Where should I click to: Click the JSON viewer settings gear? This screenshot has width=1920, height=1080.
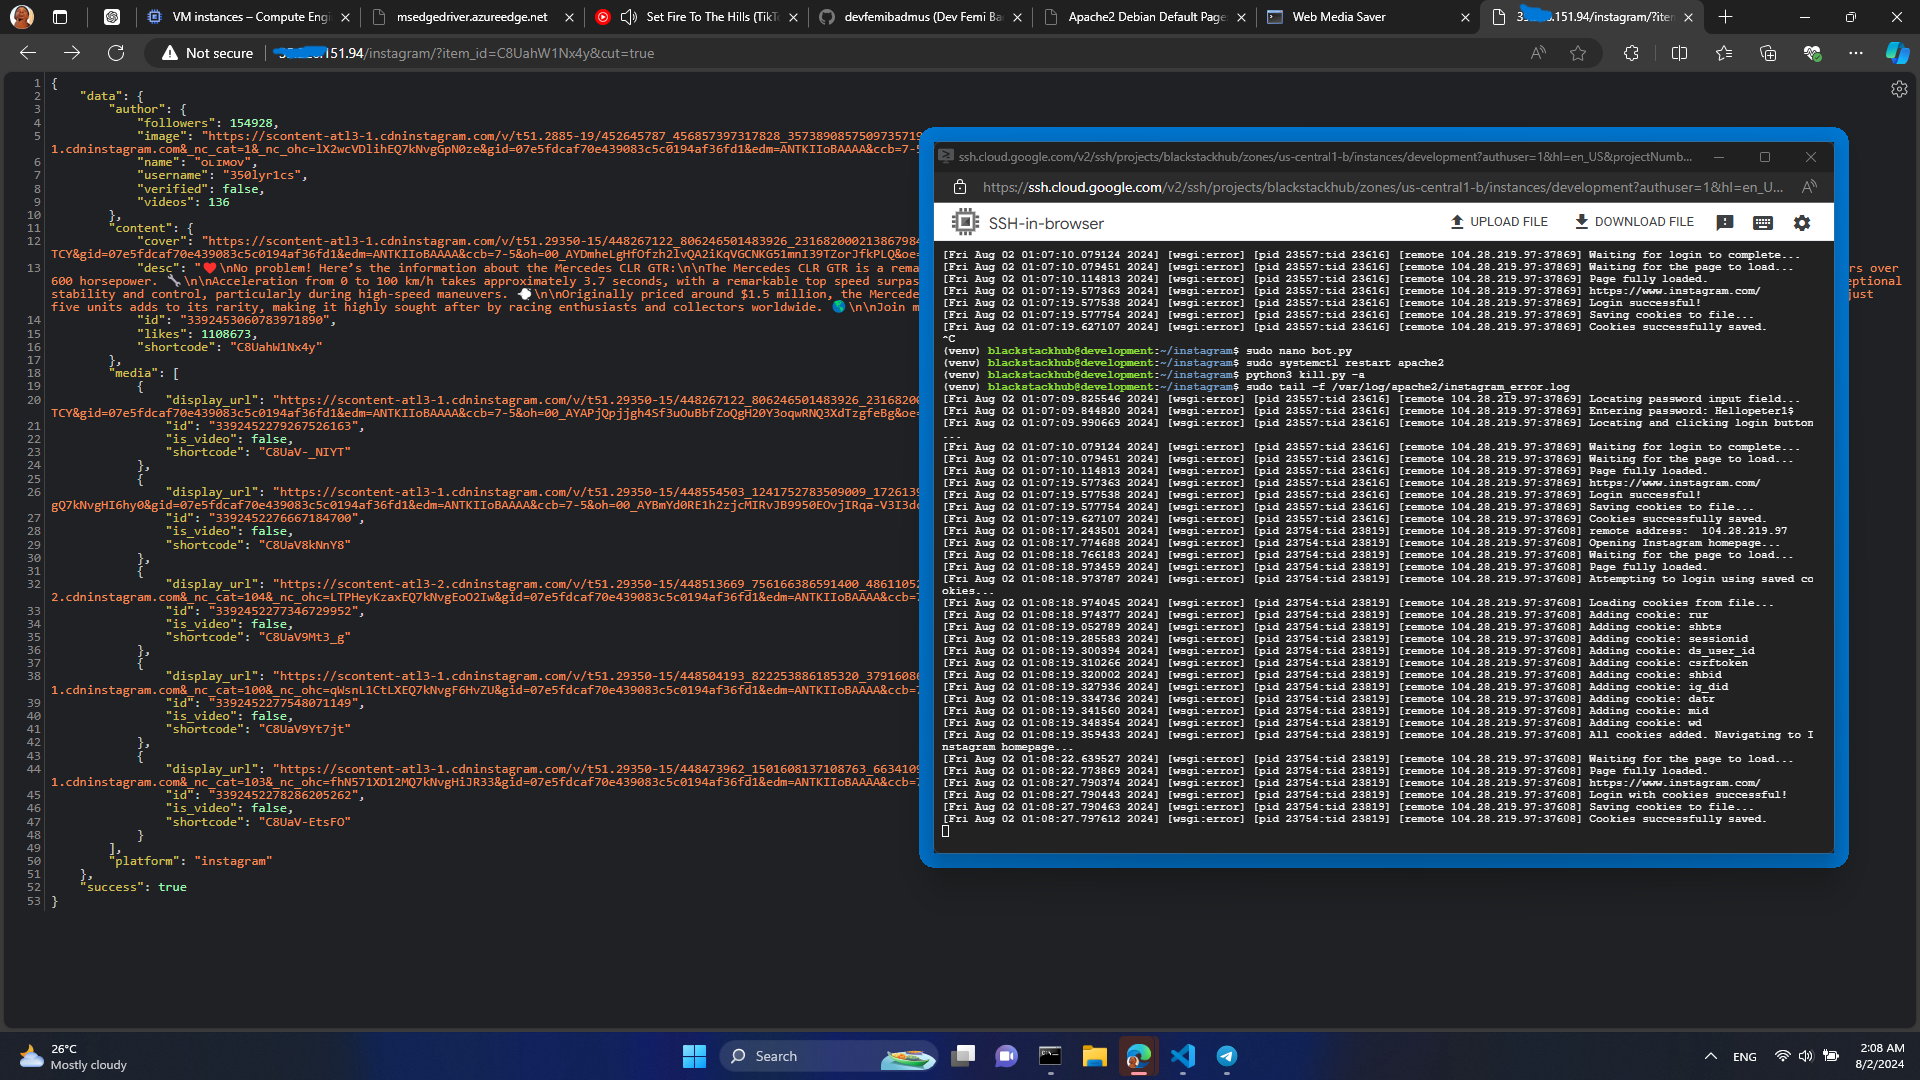click(x=1899, y=89)
